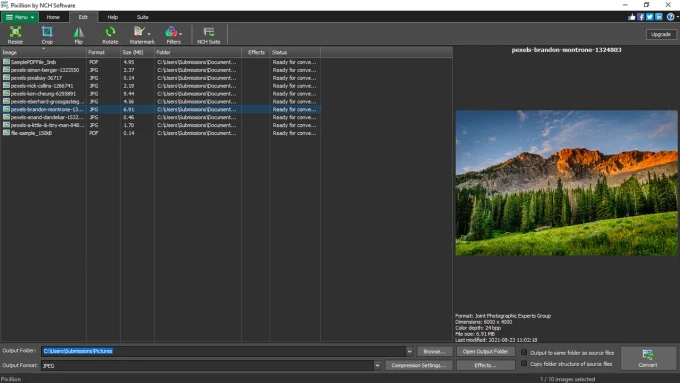The height and width of the screenshot is (383, 680).
Task: Open Compression Settings
Action: tap(418, 365)
